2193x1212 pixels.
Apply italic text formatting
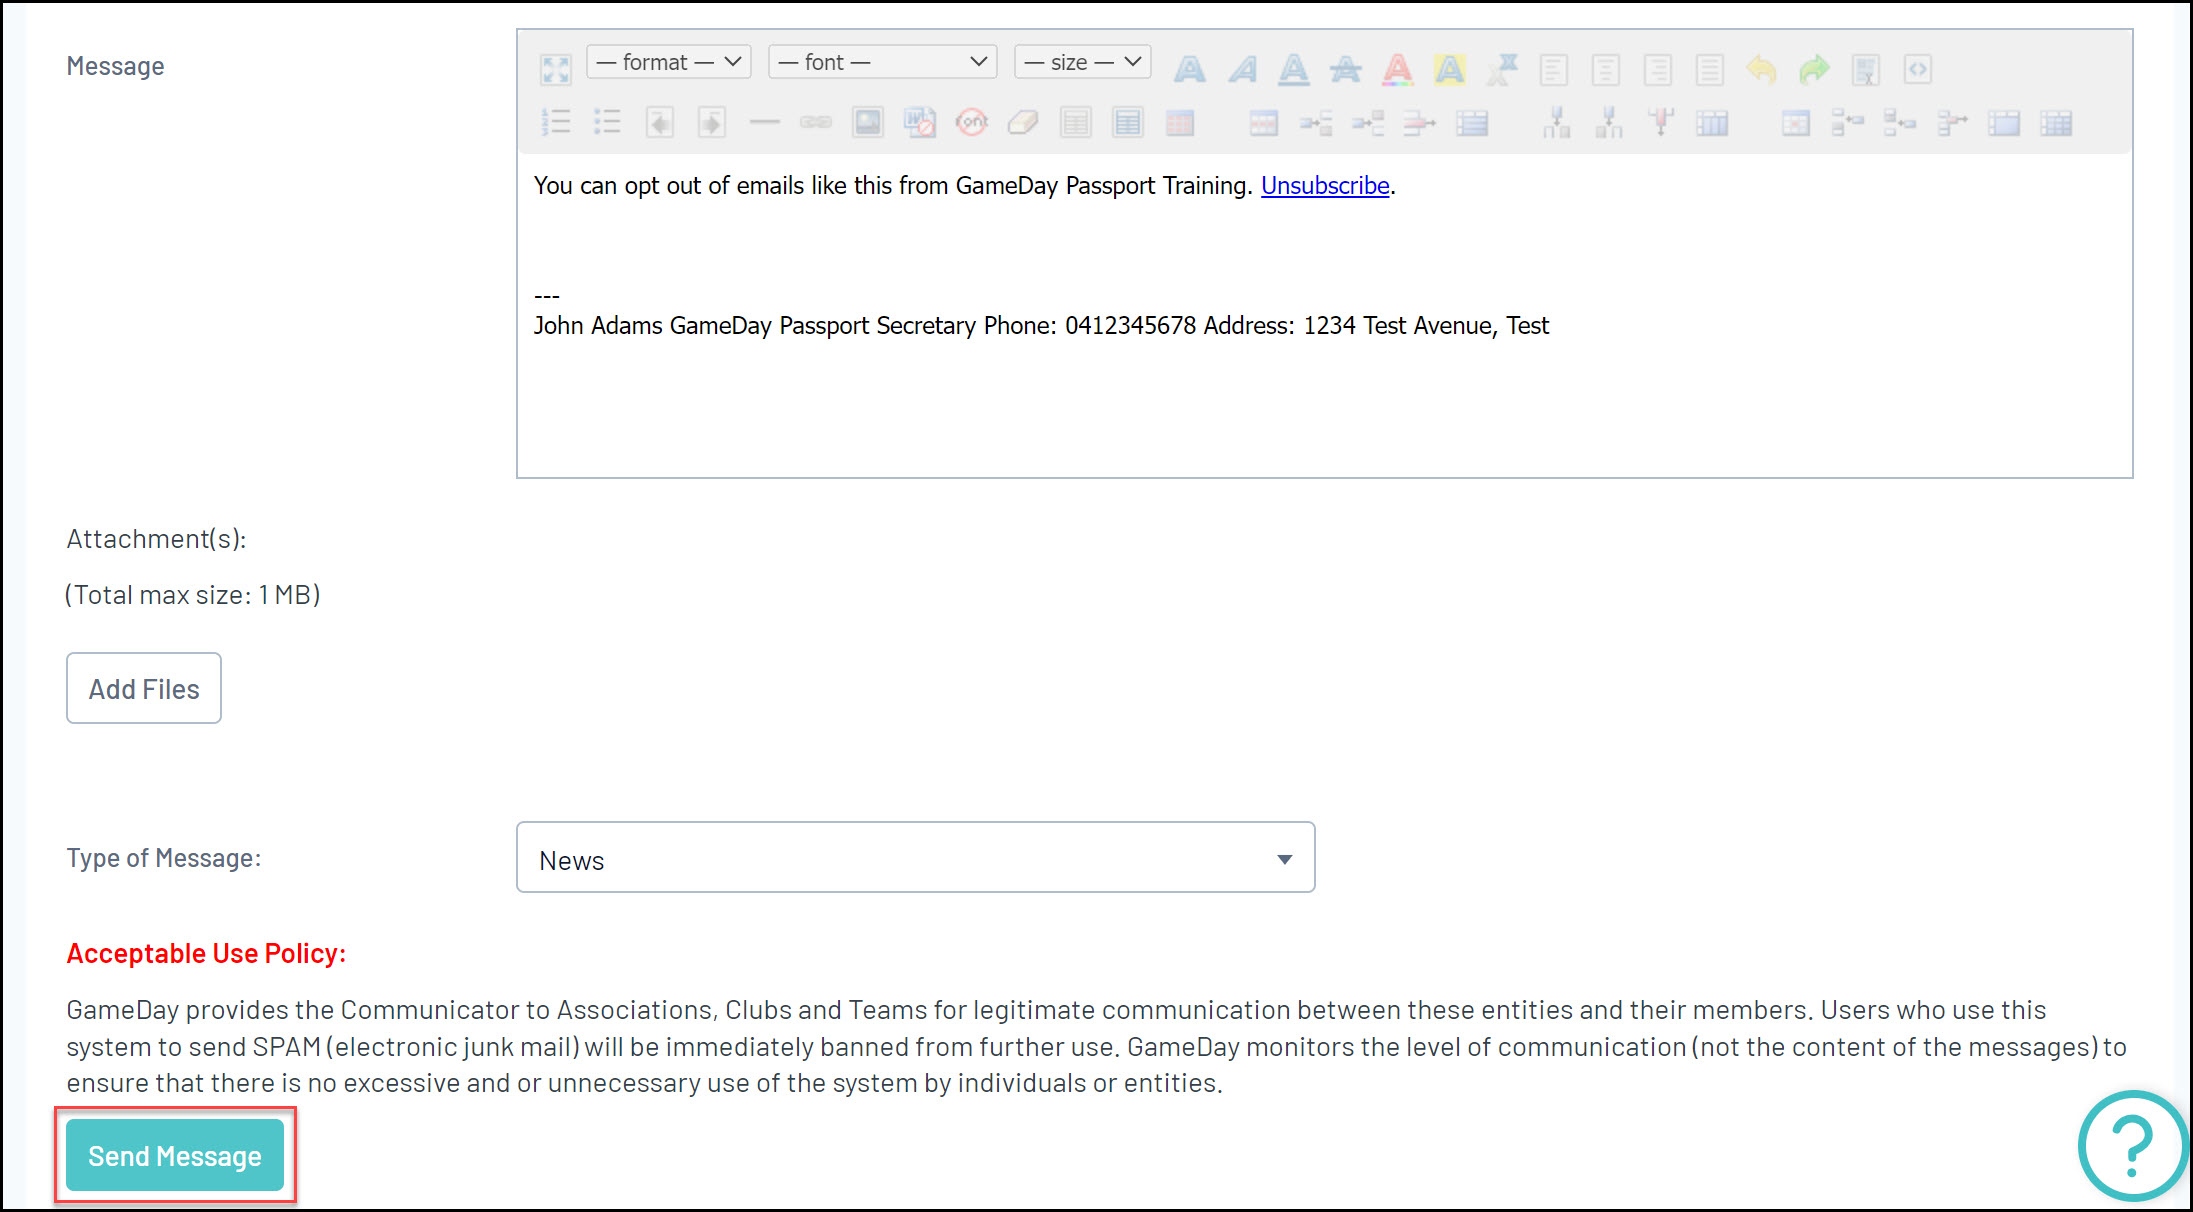pos(1242,69)
